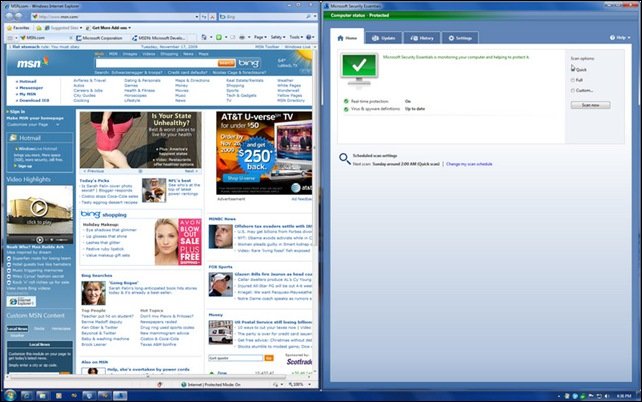Image resolution: width=642 pixels, height=402 pixels.
Task: Expand the address bar history dropdown
Action: click(x=197, y=17)
